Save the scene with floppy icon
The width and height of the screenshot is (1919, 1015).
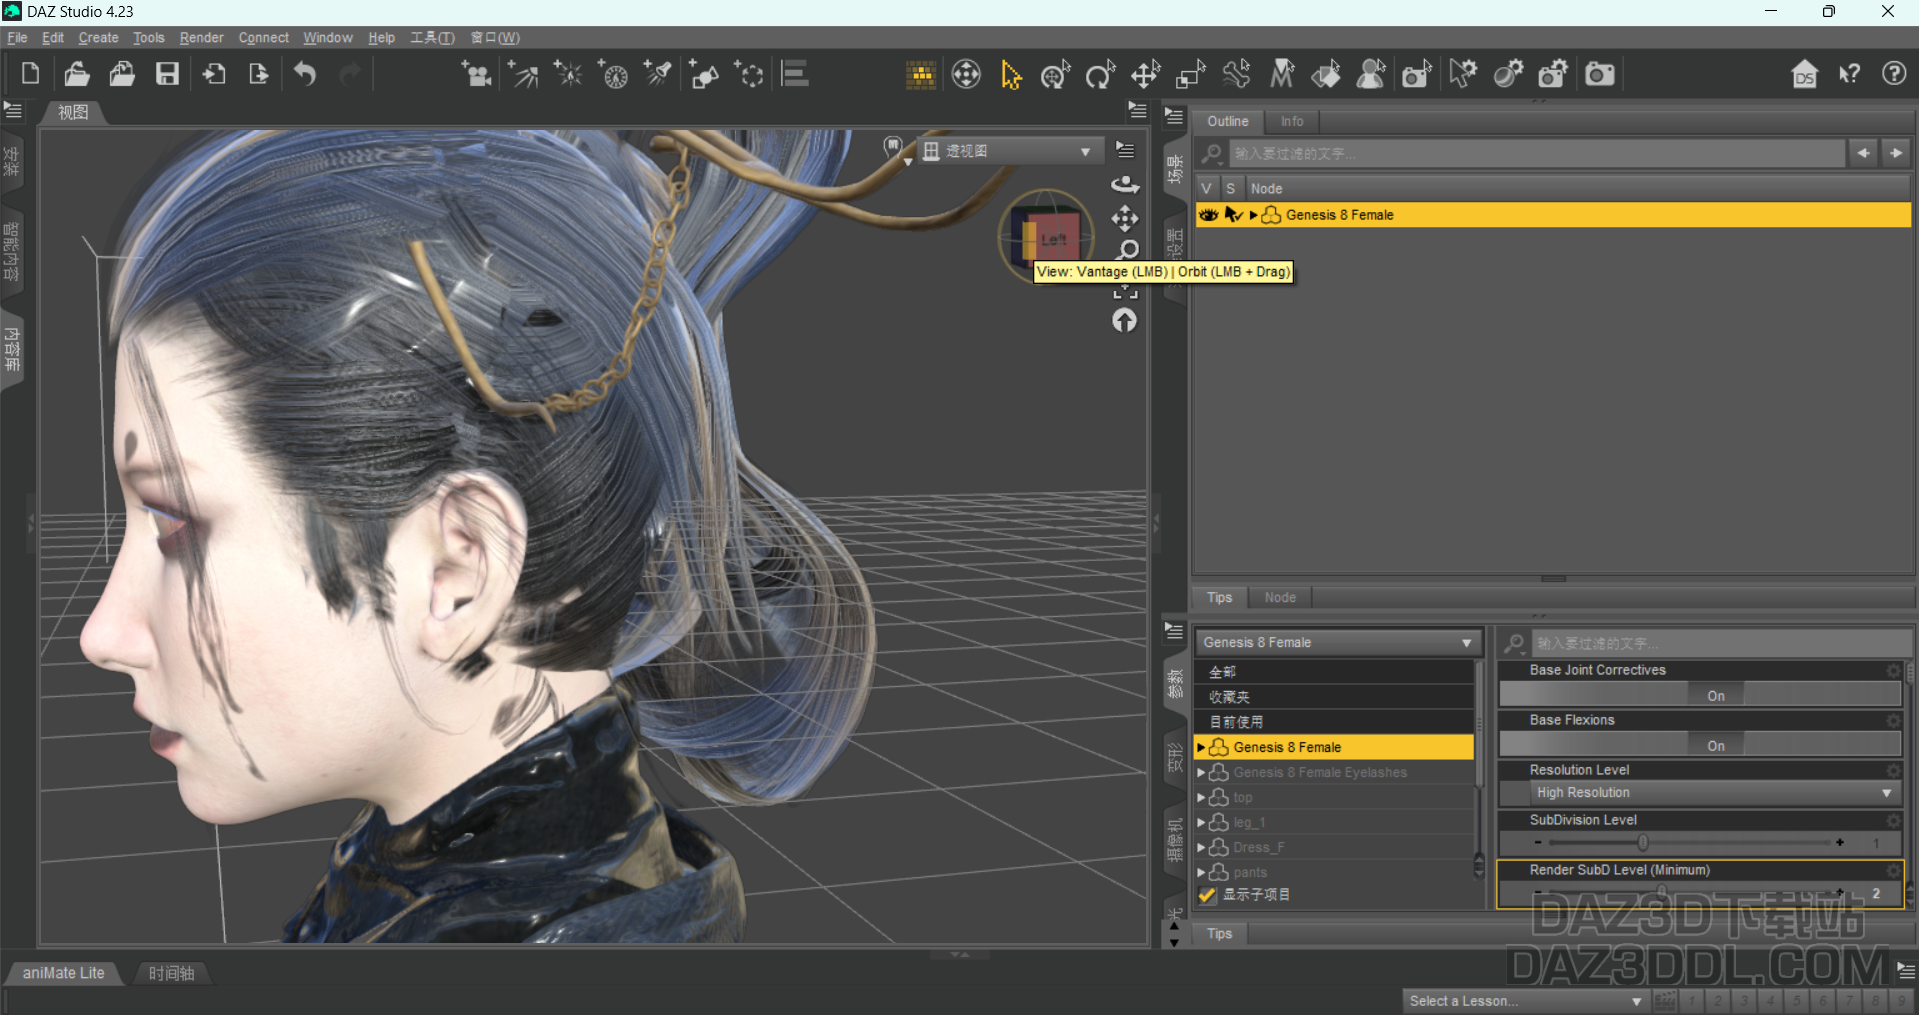(167, 74)
